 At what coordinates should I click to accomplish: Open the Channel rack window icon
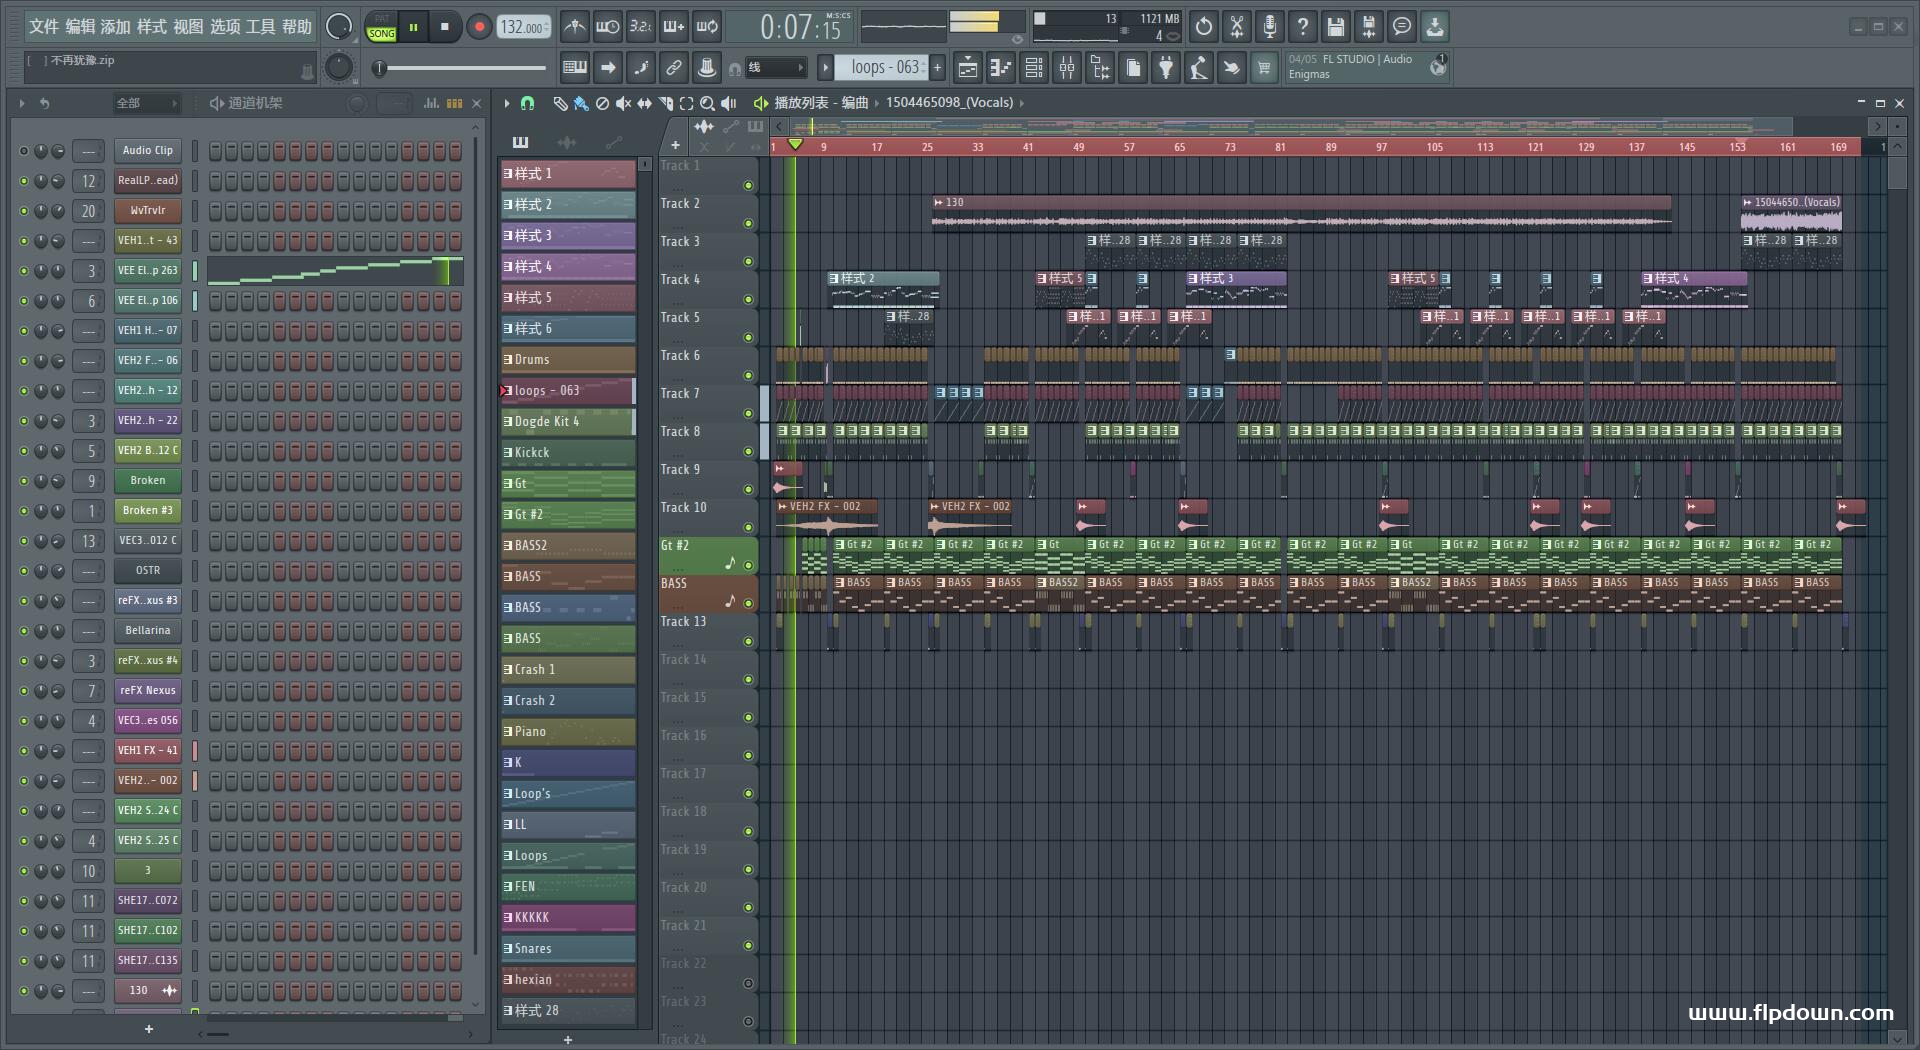1034,68
